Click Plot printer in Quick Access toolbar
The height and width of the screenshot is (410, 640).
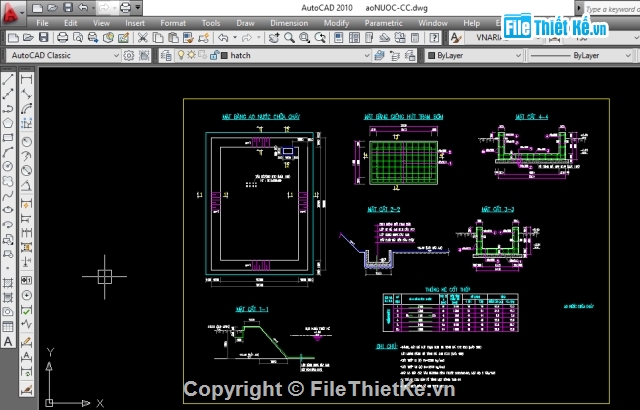pos(125,7)
